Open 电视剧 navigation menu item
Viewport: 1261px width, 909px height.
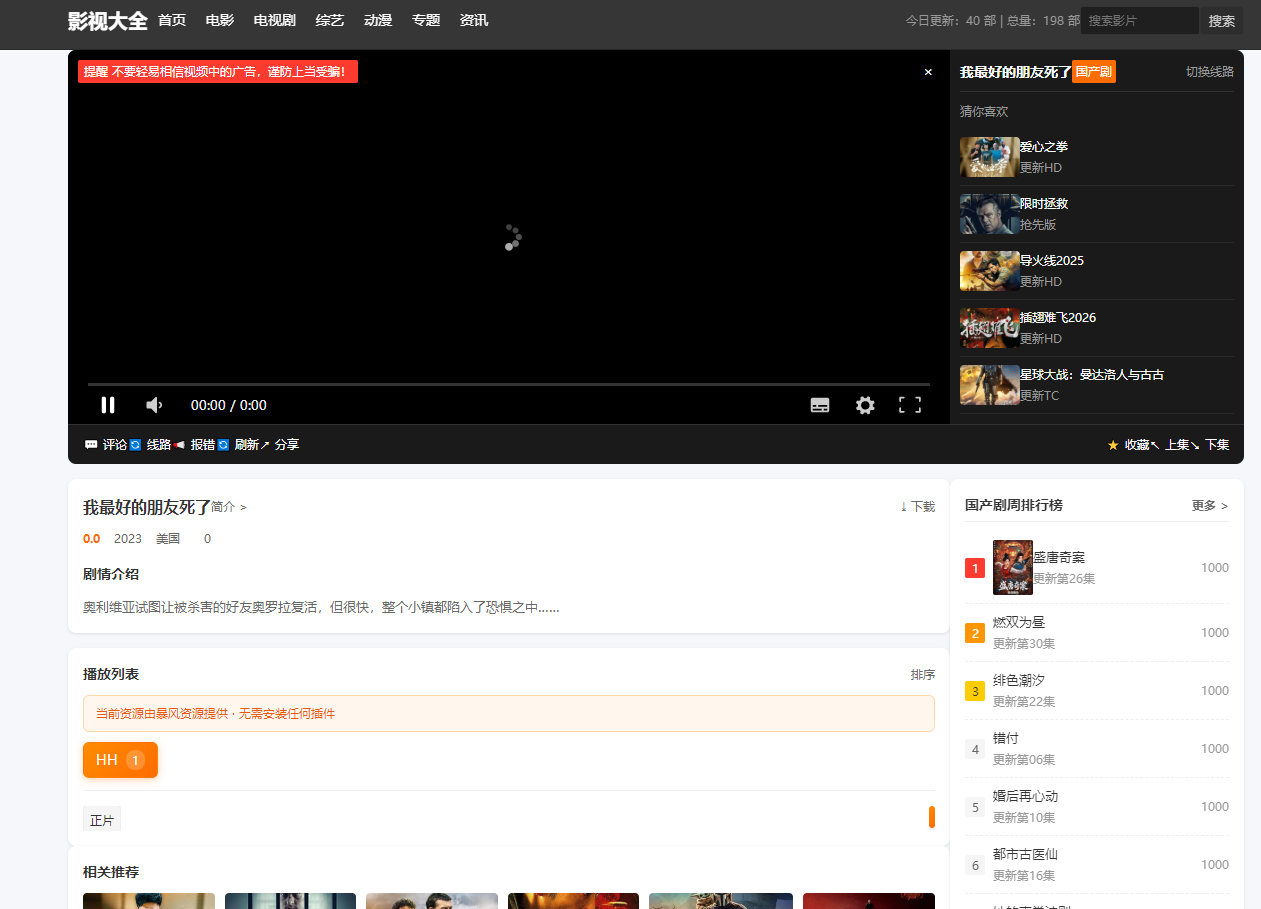tap(274, 20)
